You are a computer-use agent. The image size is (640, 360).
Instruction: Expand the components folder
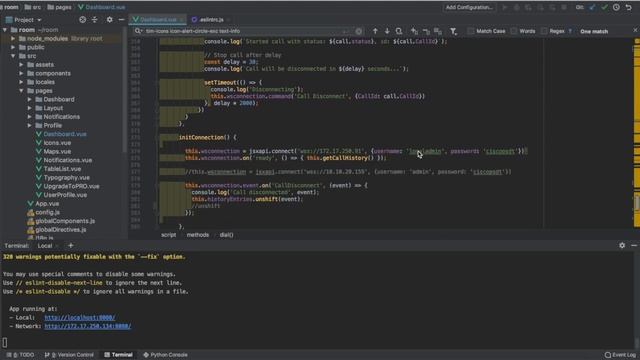point(21,73)
